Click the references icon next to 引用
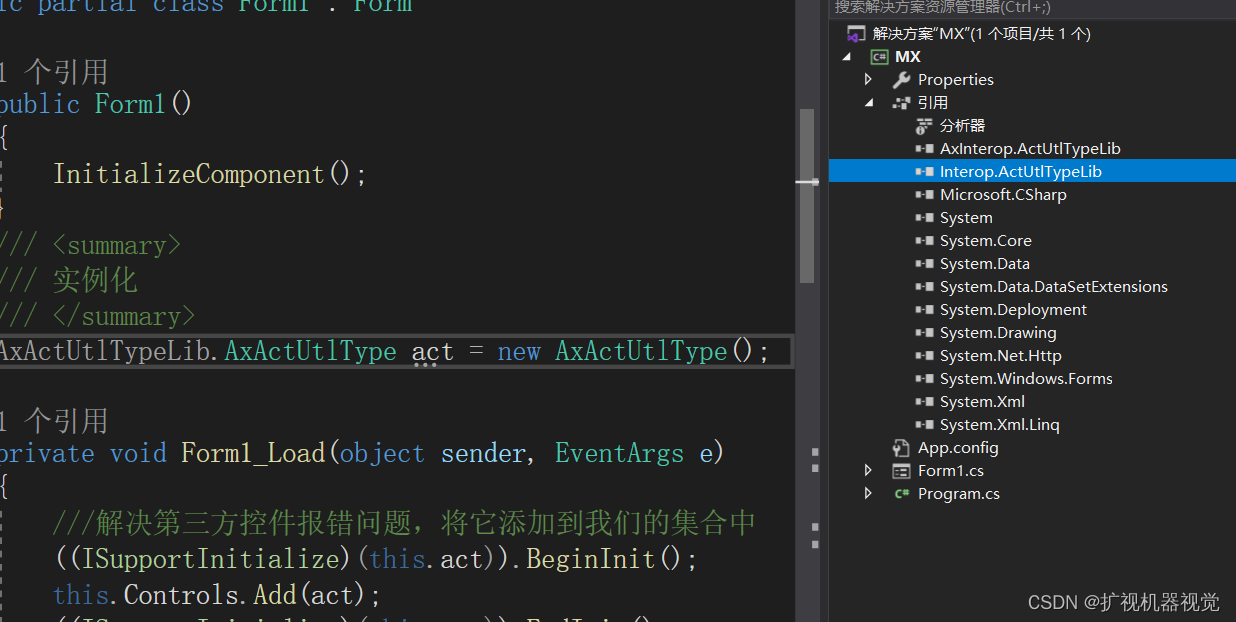Viewport: 1236px width, 622px height. 902,102
